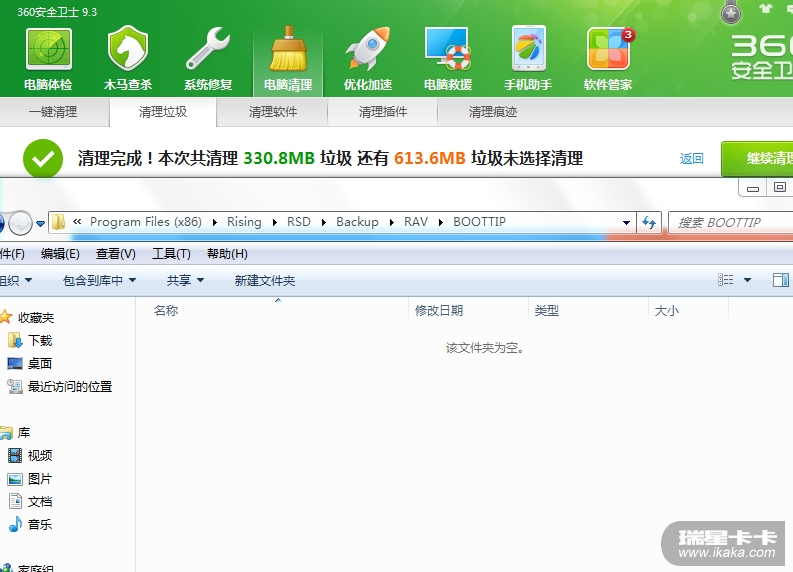Sort by 名称 column header
Image resolution: width=793 pixels, height=572 pixels.
click(166, 311)
